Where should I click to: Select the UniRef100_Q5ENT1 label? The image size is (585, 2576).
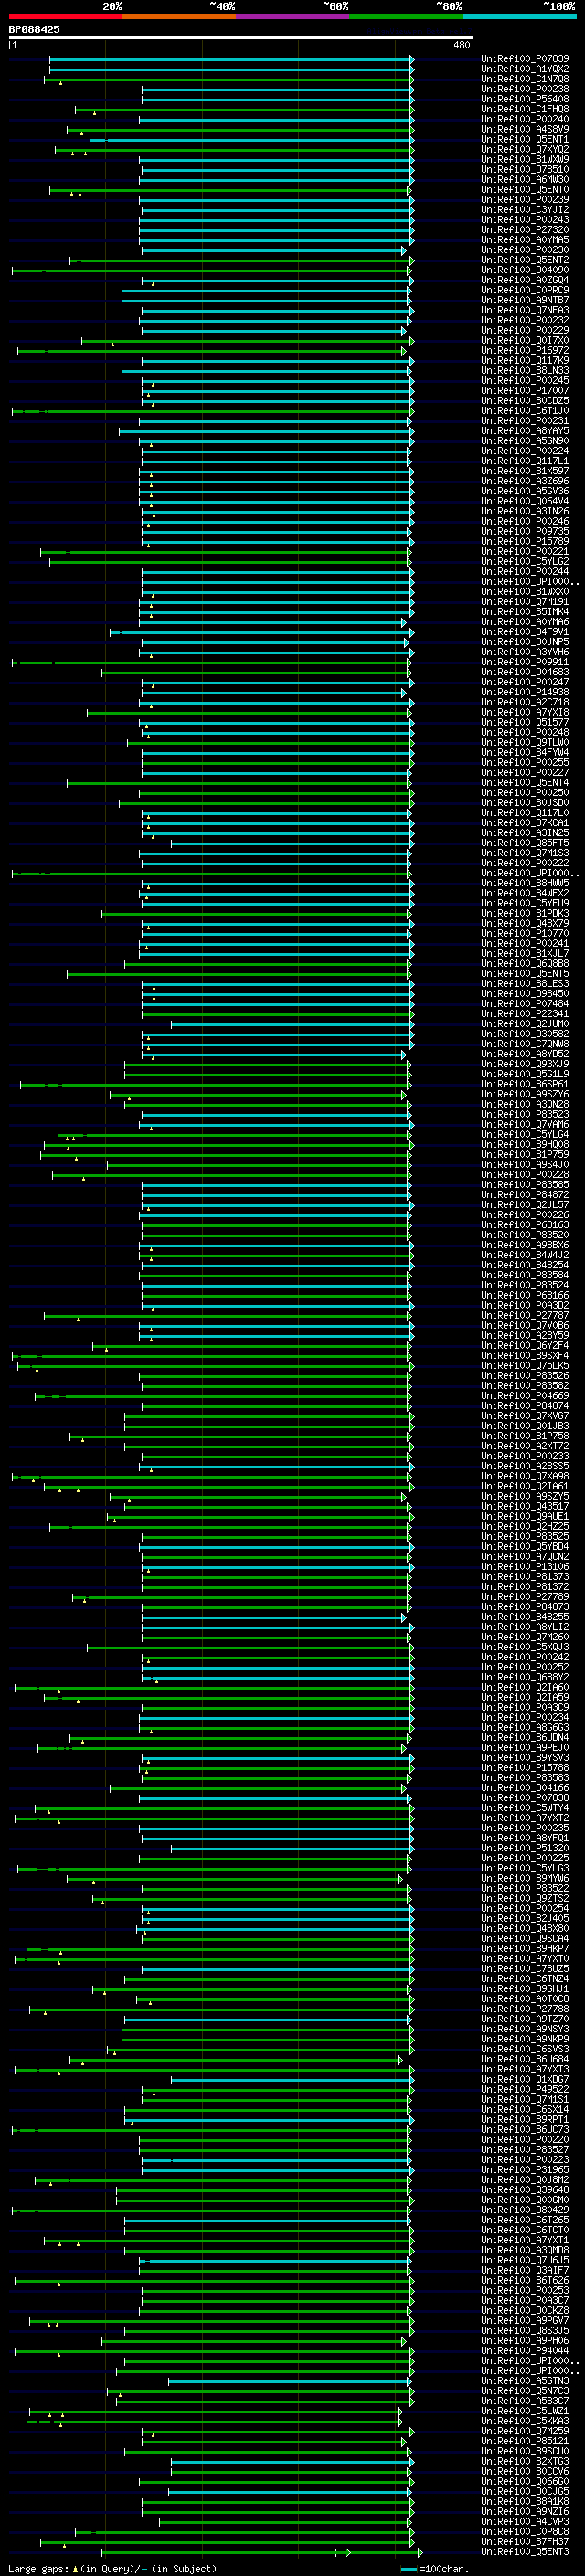(524, 139)
